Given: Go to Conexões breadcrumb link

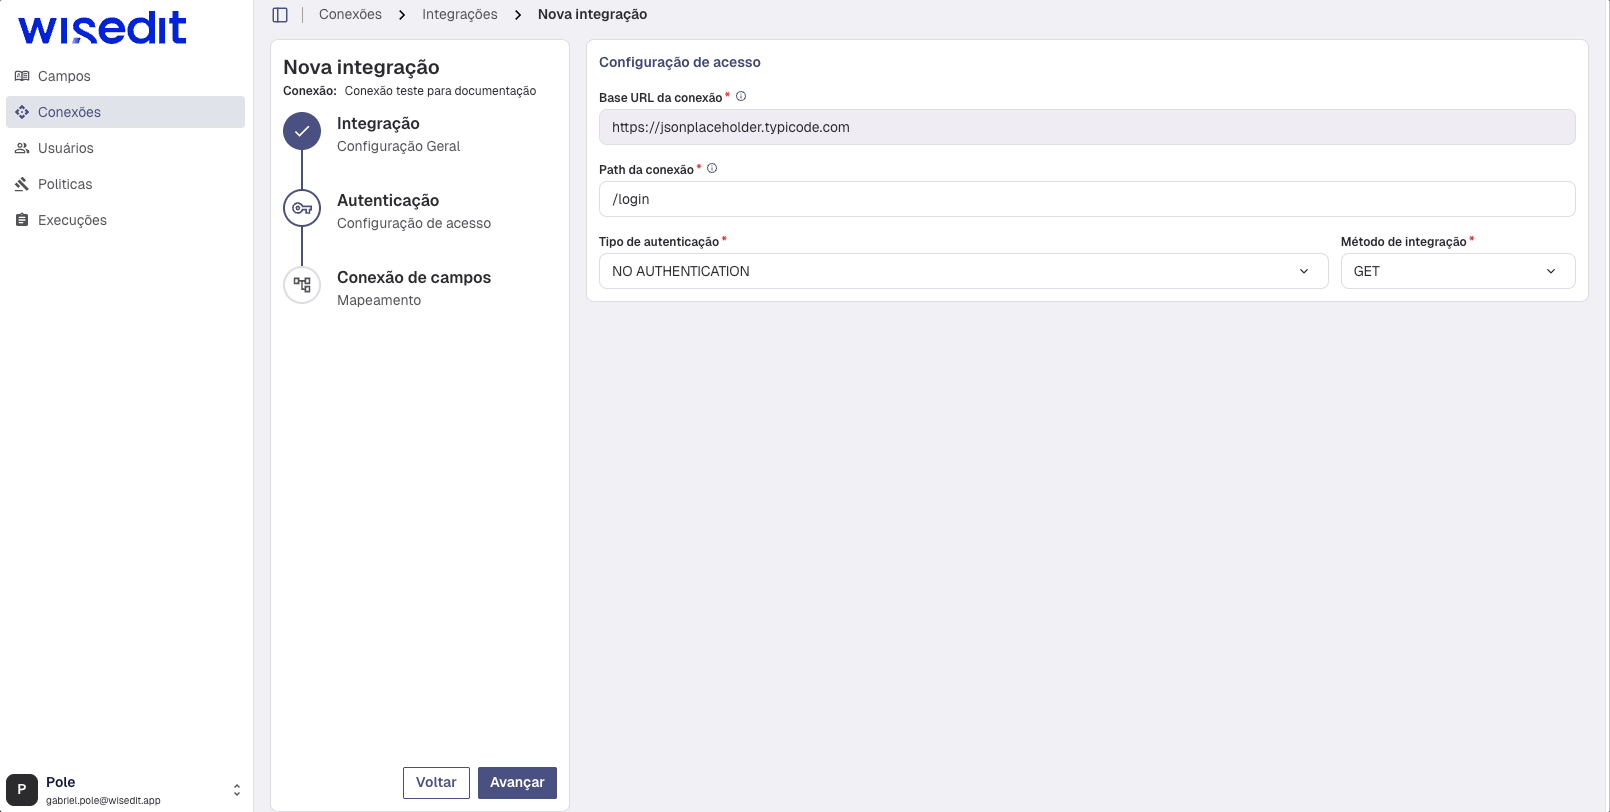Looking at the screenshot, I should tap(350, 15).
